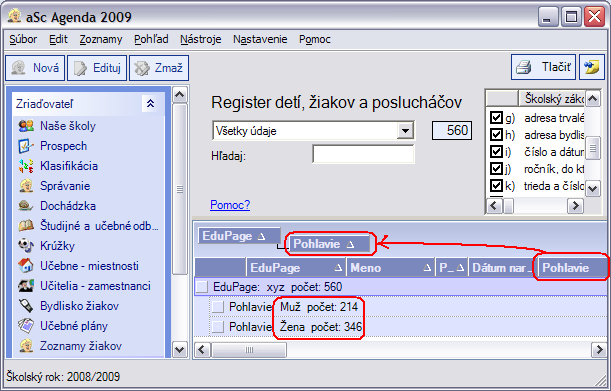Click the Zmaž delete button
This screenshot has height=391, width=611.
click(159, 68)
